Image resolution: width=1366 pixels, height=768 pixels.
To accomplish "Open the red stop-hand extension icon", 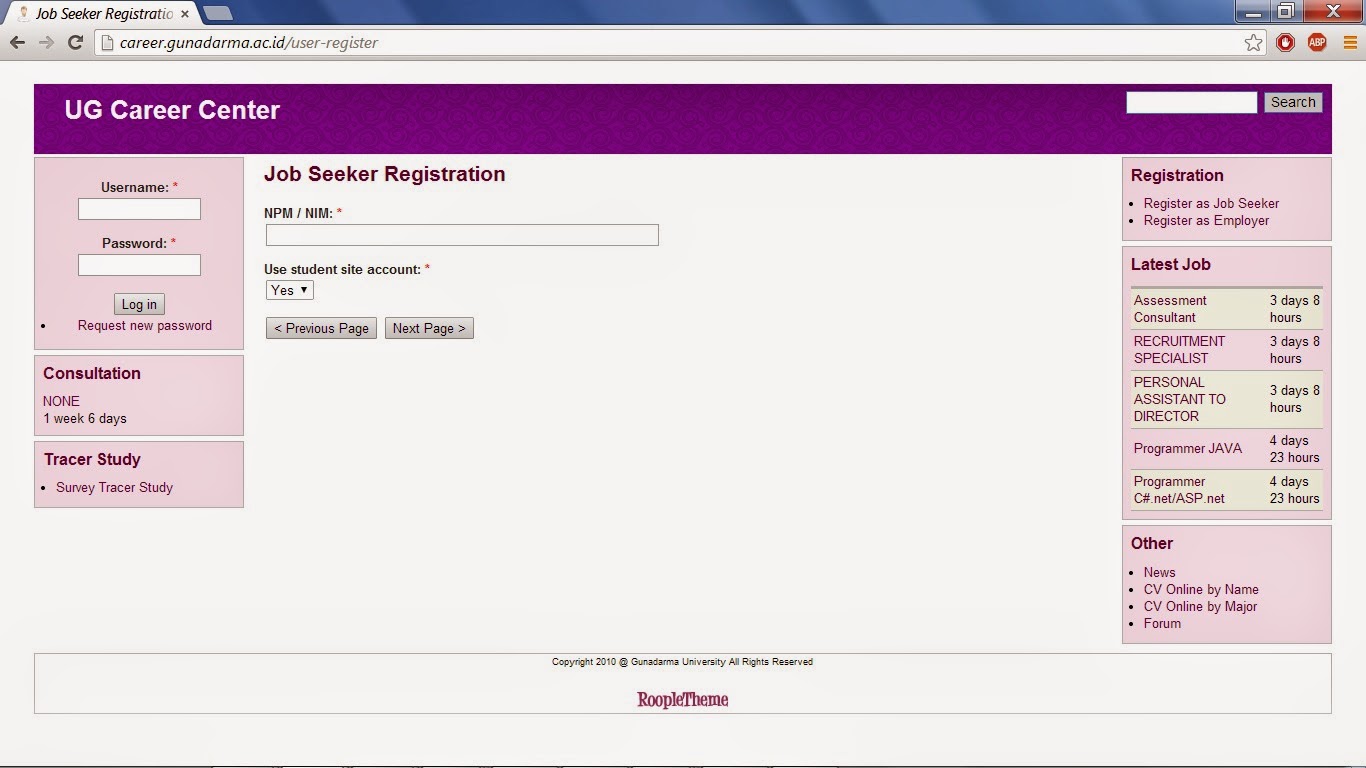I will point(1285,42).
